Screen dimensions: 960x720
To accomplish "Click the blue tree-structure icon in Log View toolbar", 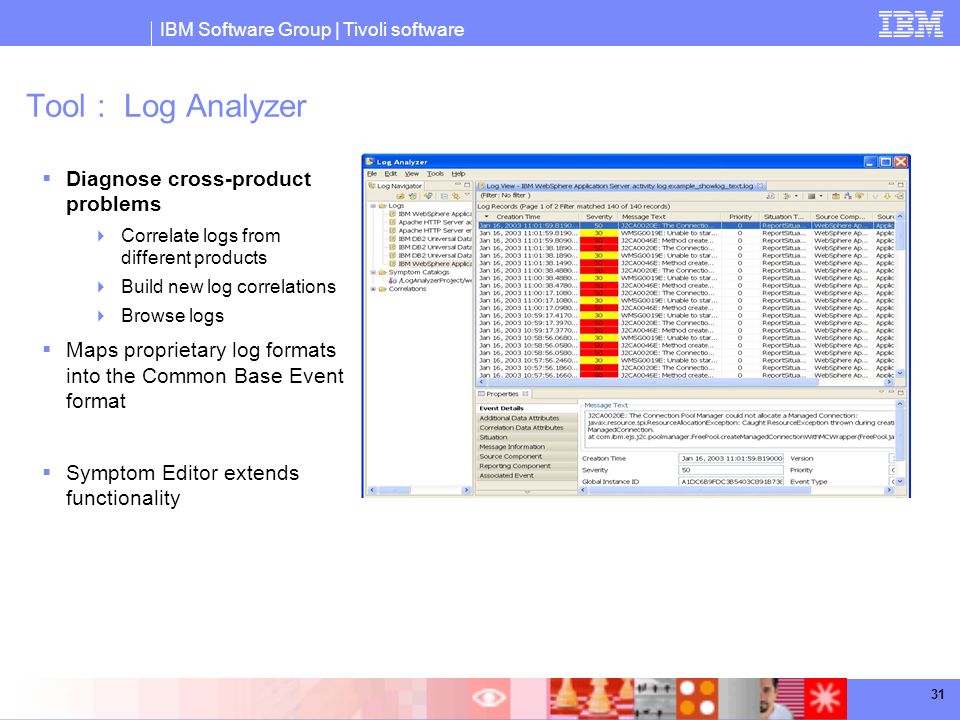I will pyautogui.click(x=848, y=196).
